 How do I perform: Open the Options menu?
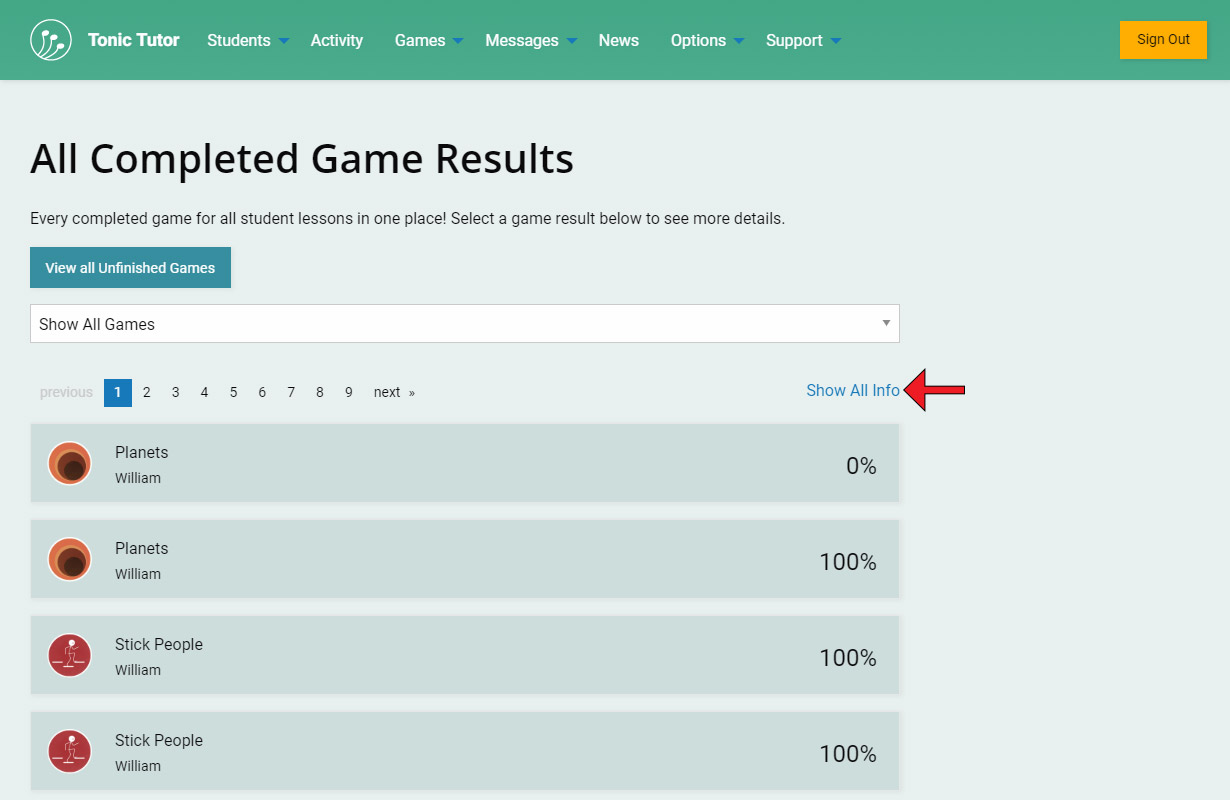(707, 41)
